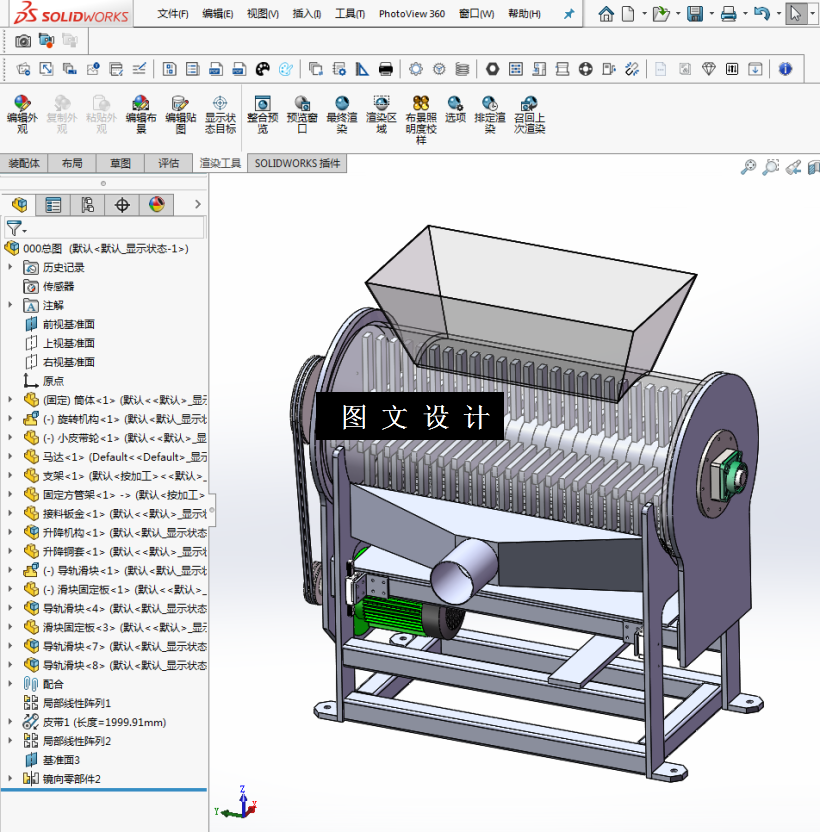Start the Final Render (最终渲染)
Viewport: 820px width, 832px height.
(342, 114)
